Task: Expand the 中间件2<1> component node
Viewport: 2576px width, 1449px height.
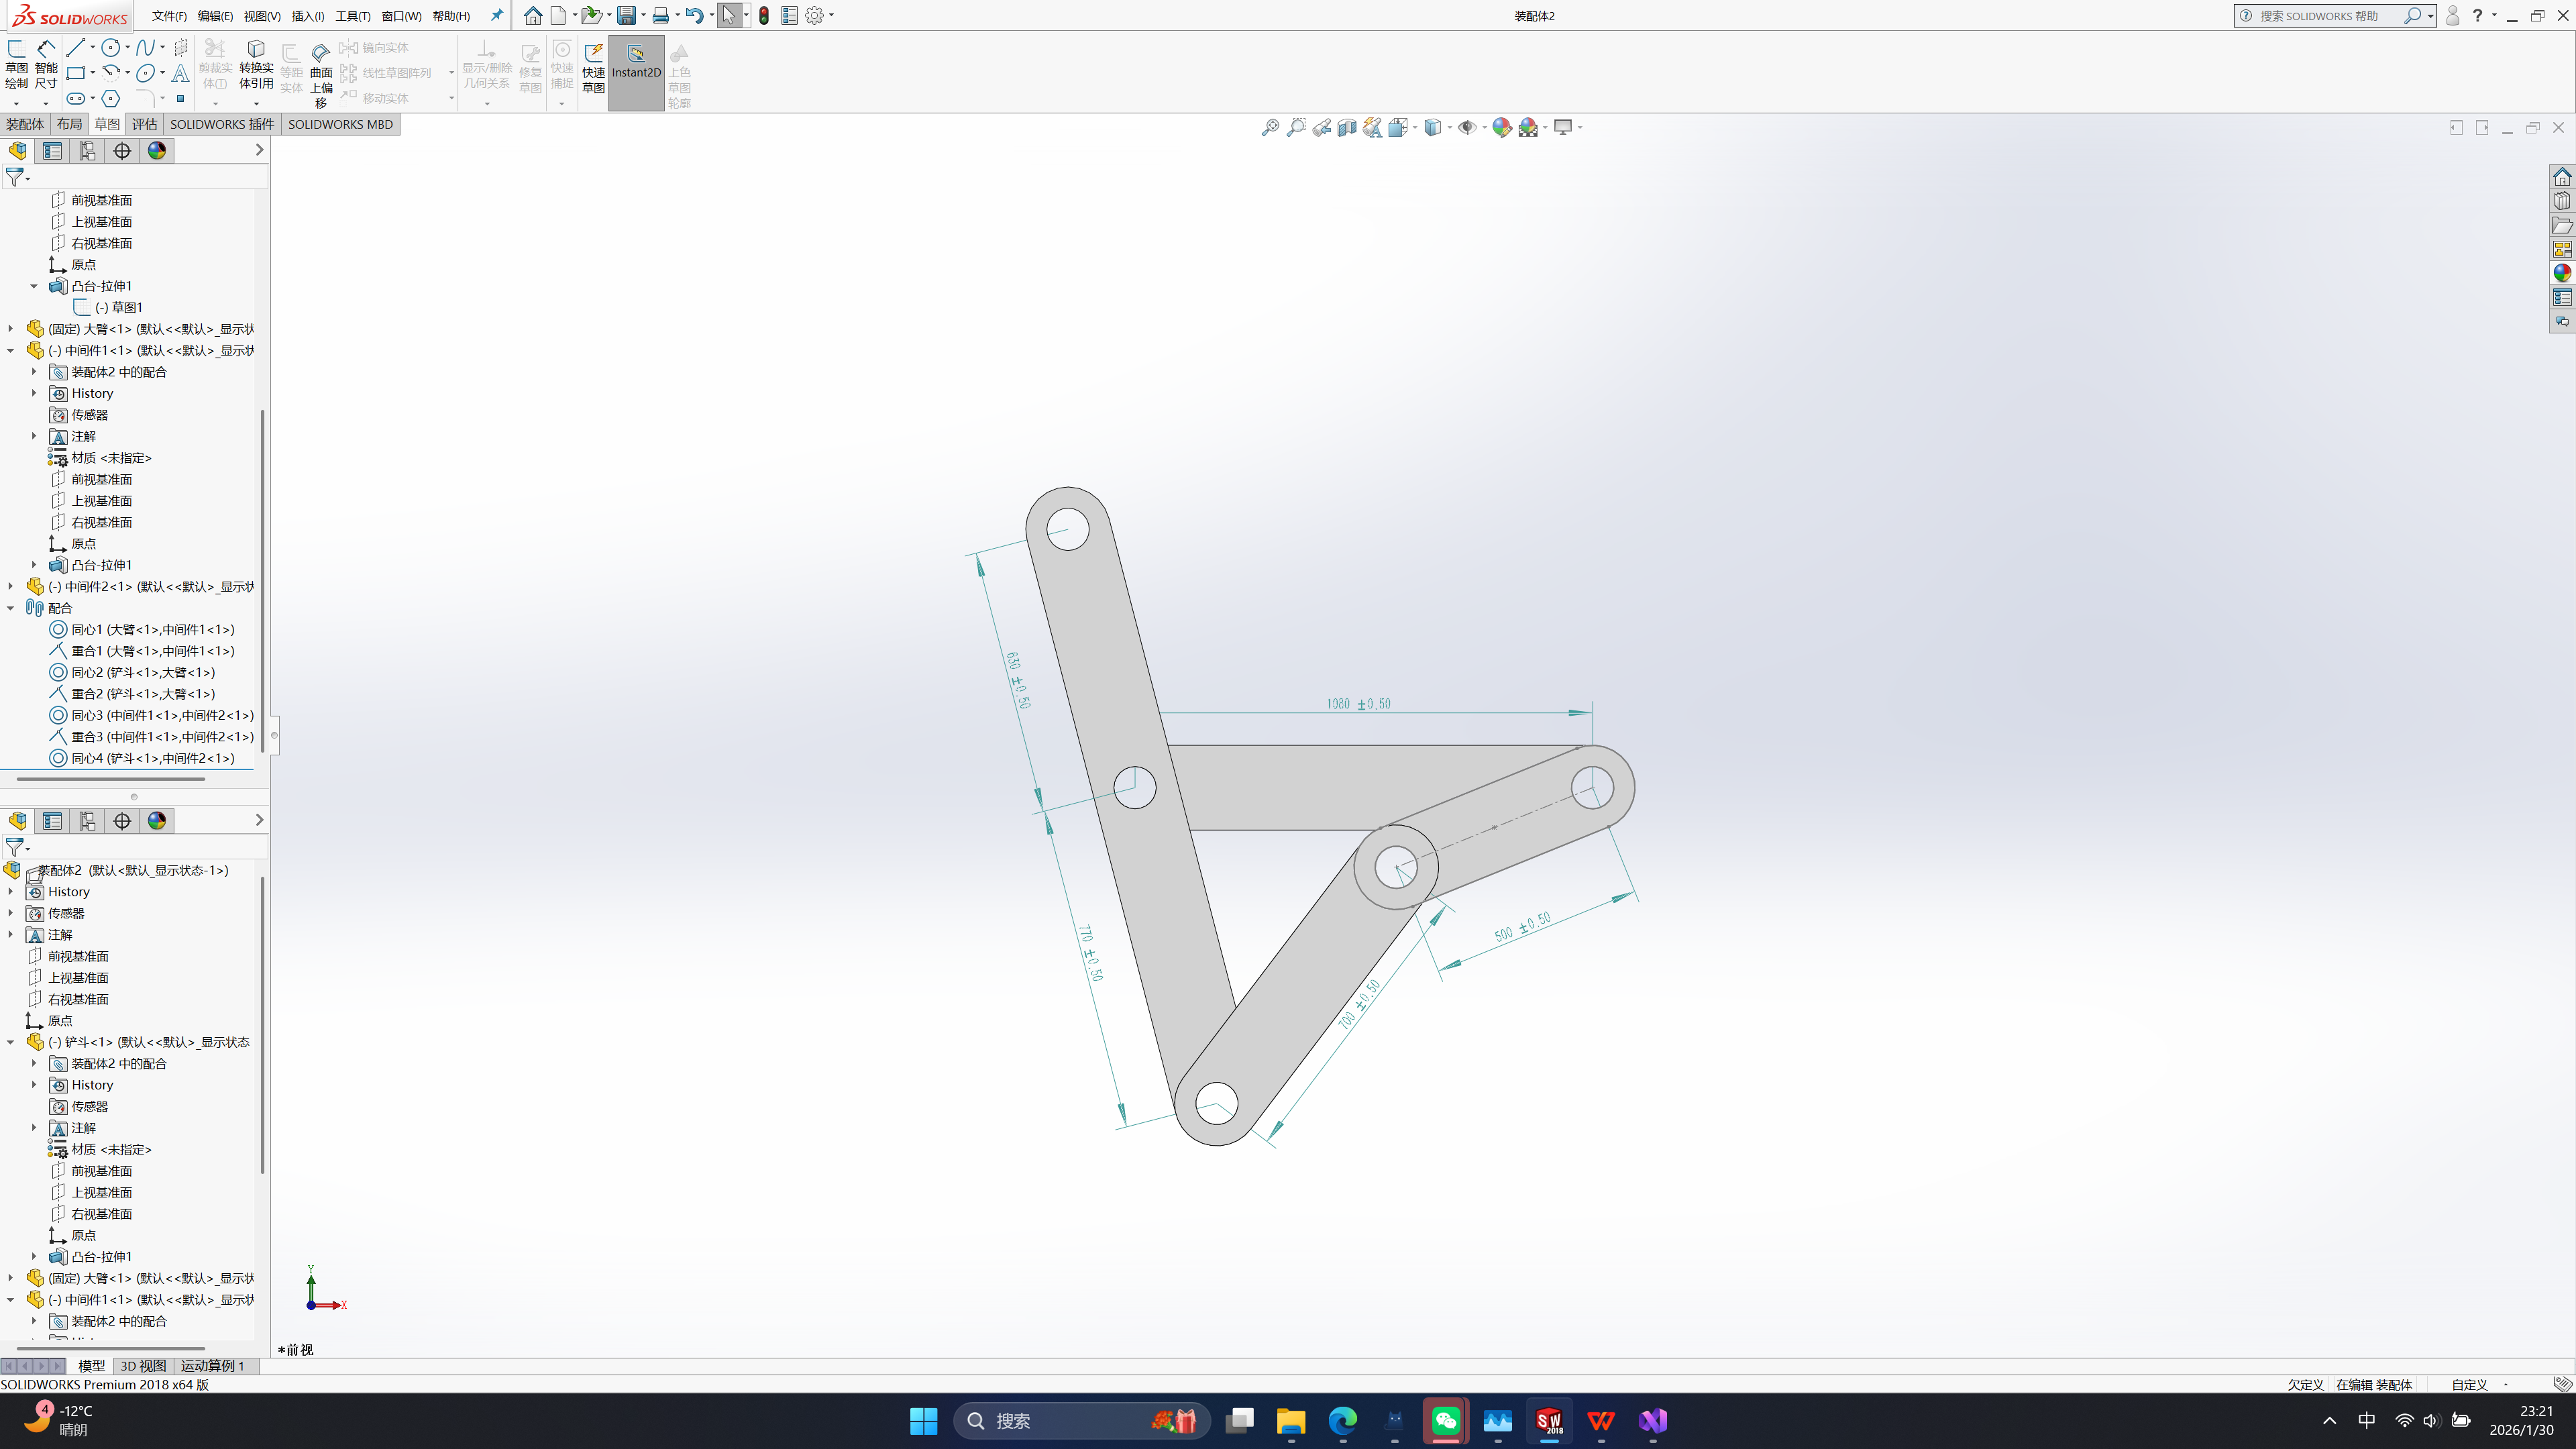Action: point(11,586)
